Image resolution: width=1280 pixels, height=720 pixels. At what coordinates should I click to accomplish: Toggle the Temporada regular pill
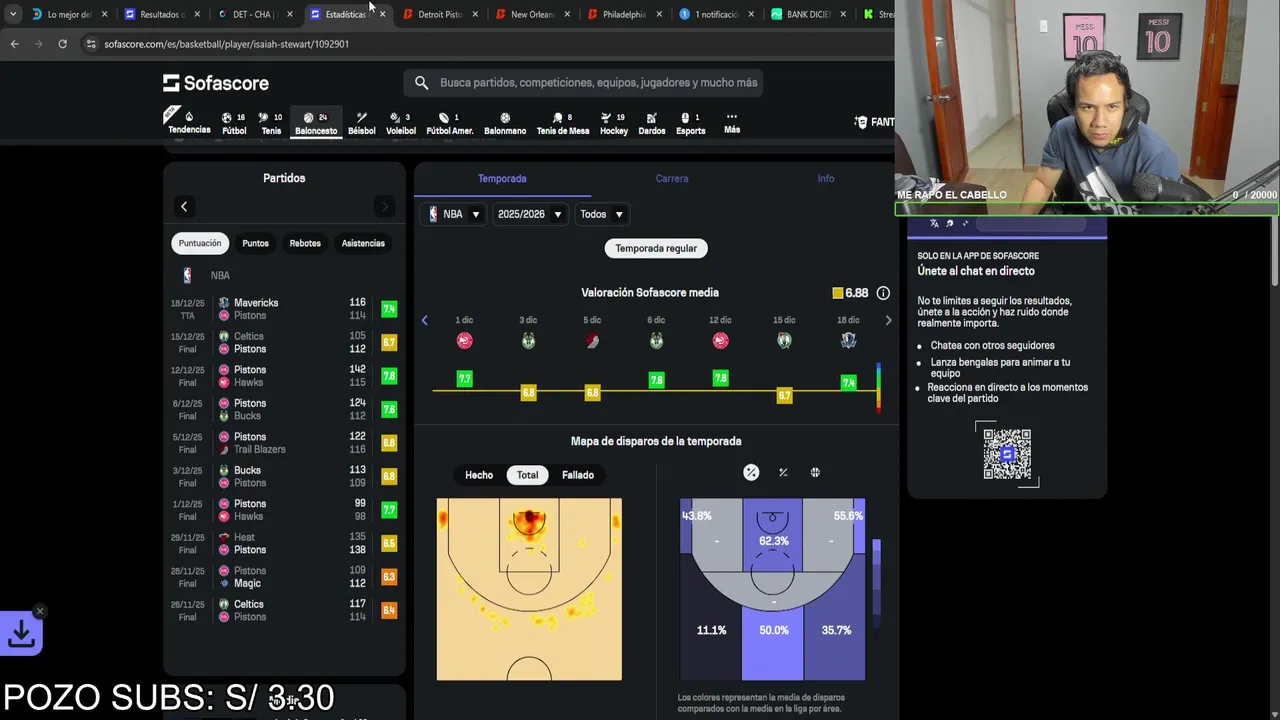(656, 248)
